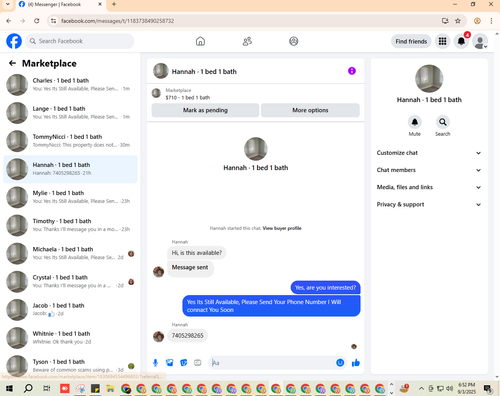Click Find friends button

[x=411, y=41]
